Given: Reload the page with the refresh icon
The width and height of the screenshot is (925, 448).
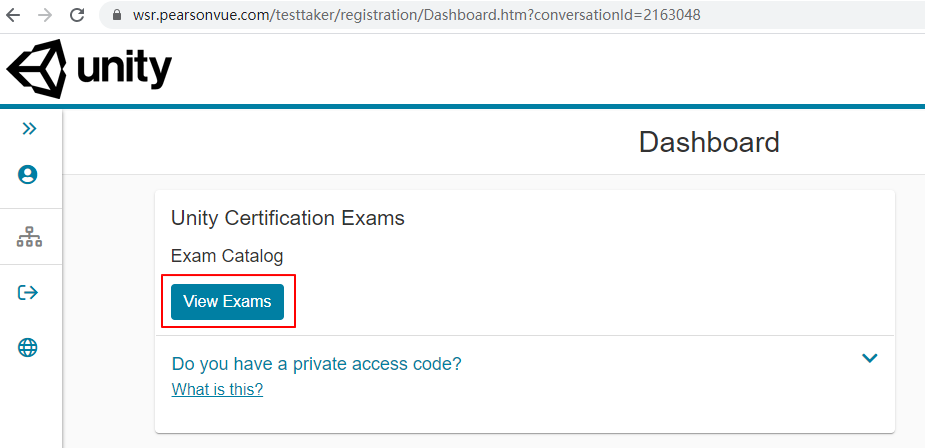Looking at the screenshot, I should point(77,16).
